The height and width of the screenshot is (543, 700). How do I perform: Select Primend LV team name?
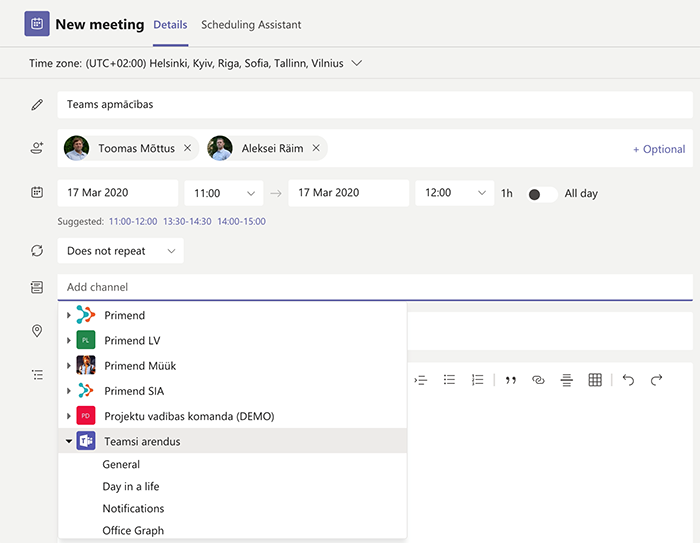[132, 341]
